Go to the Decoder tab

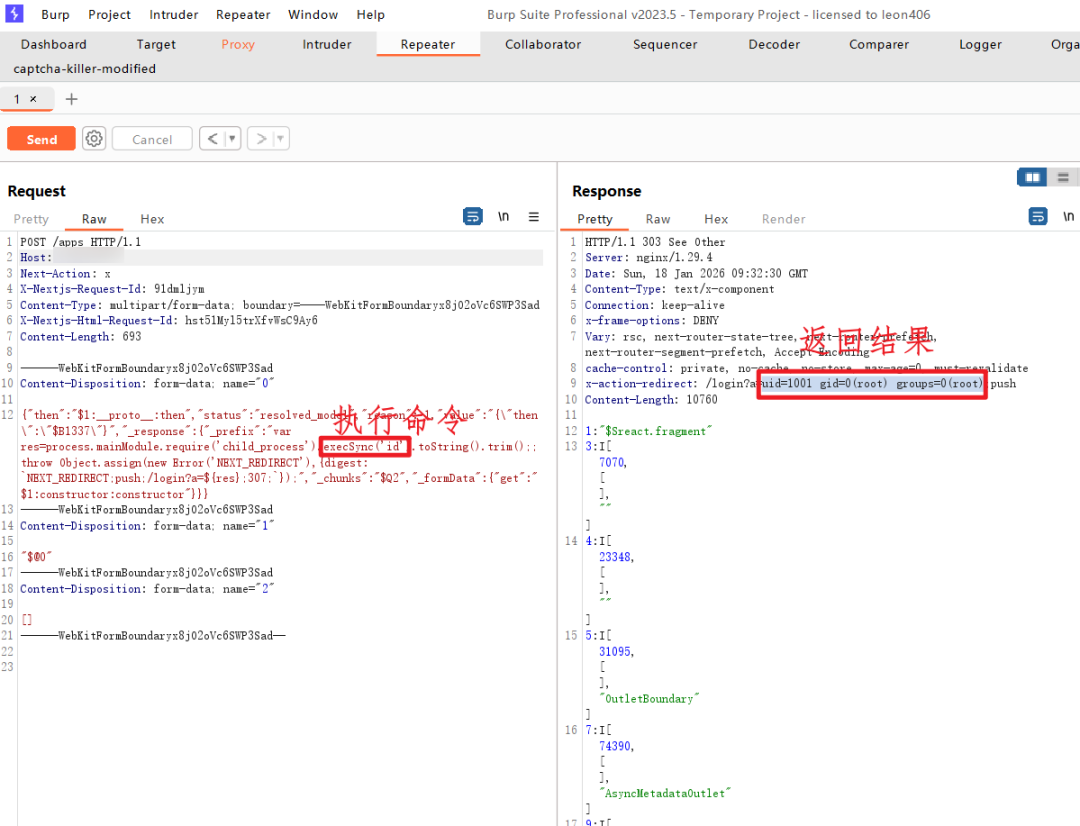tap(774, 44)
